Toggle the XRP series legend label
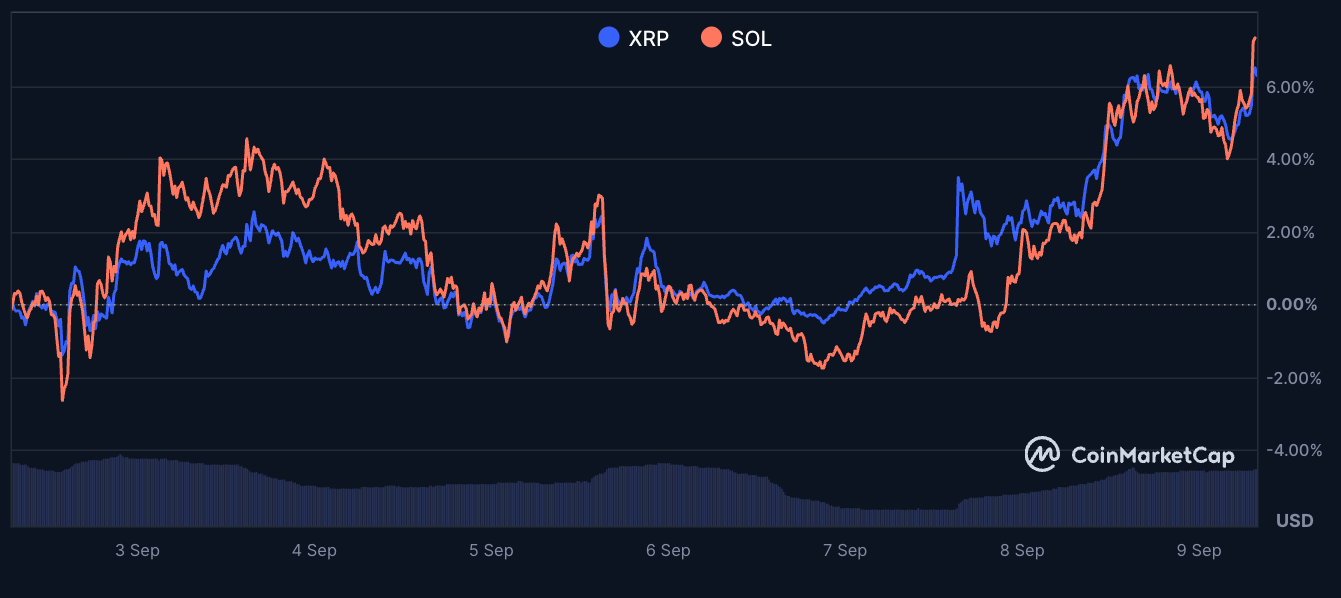 click(648, 39)
